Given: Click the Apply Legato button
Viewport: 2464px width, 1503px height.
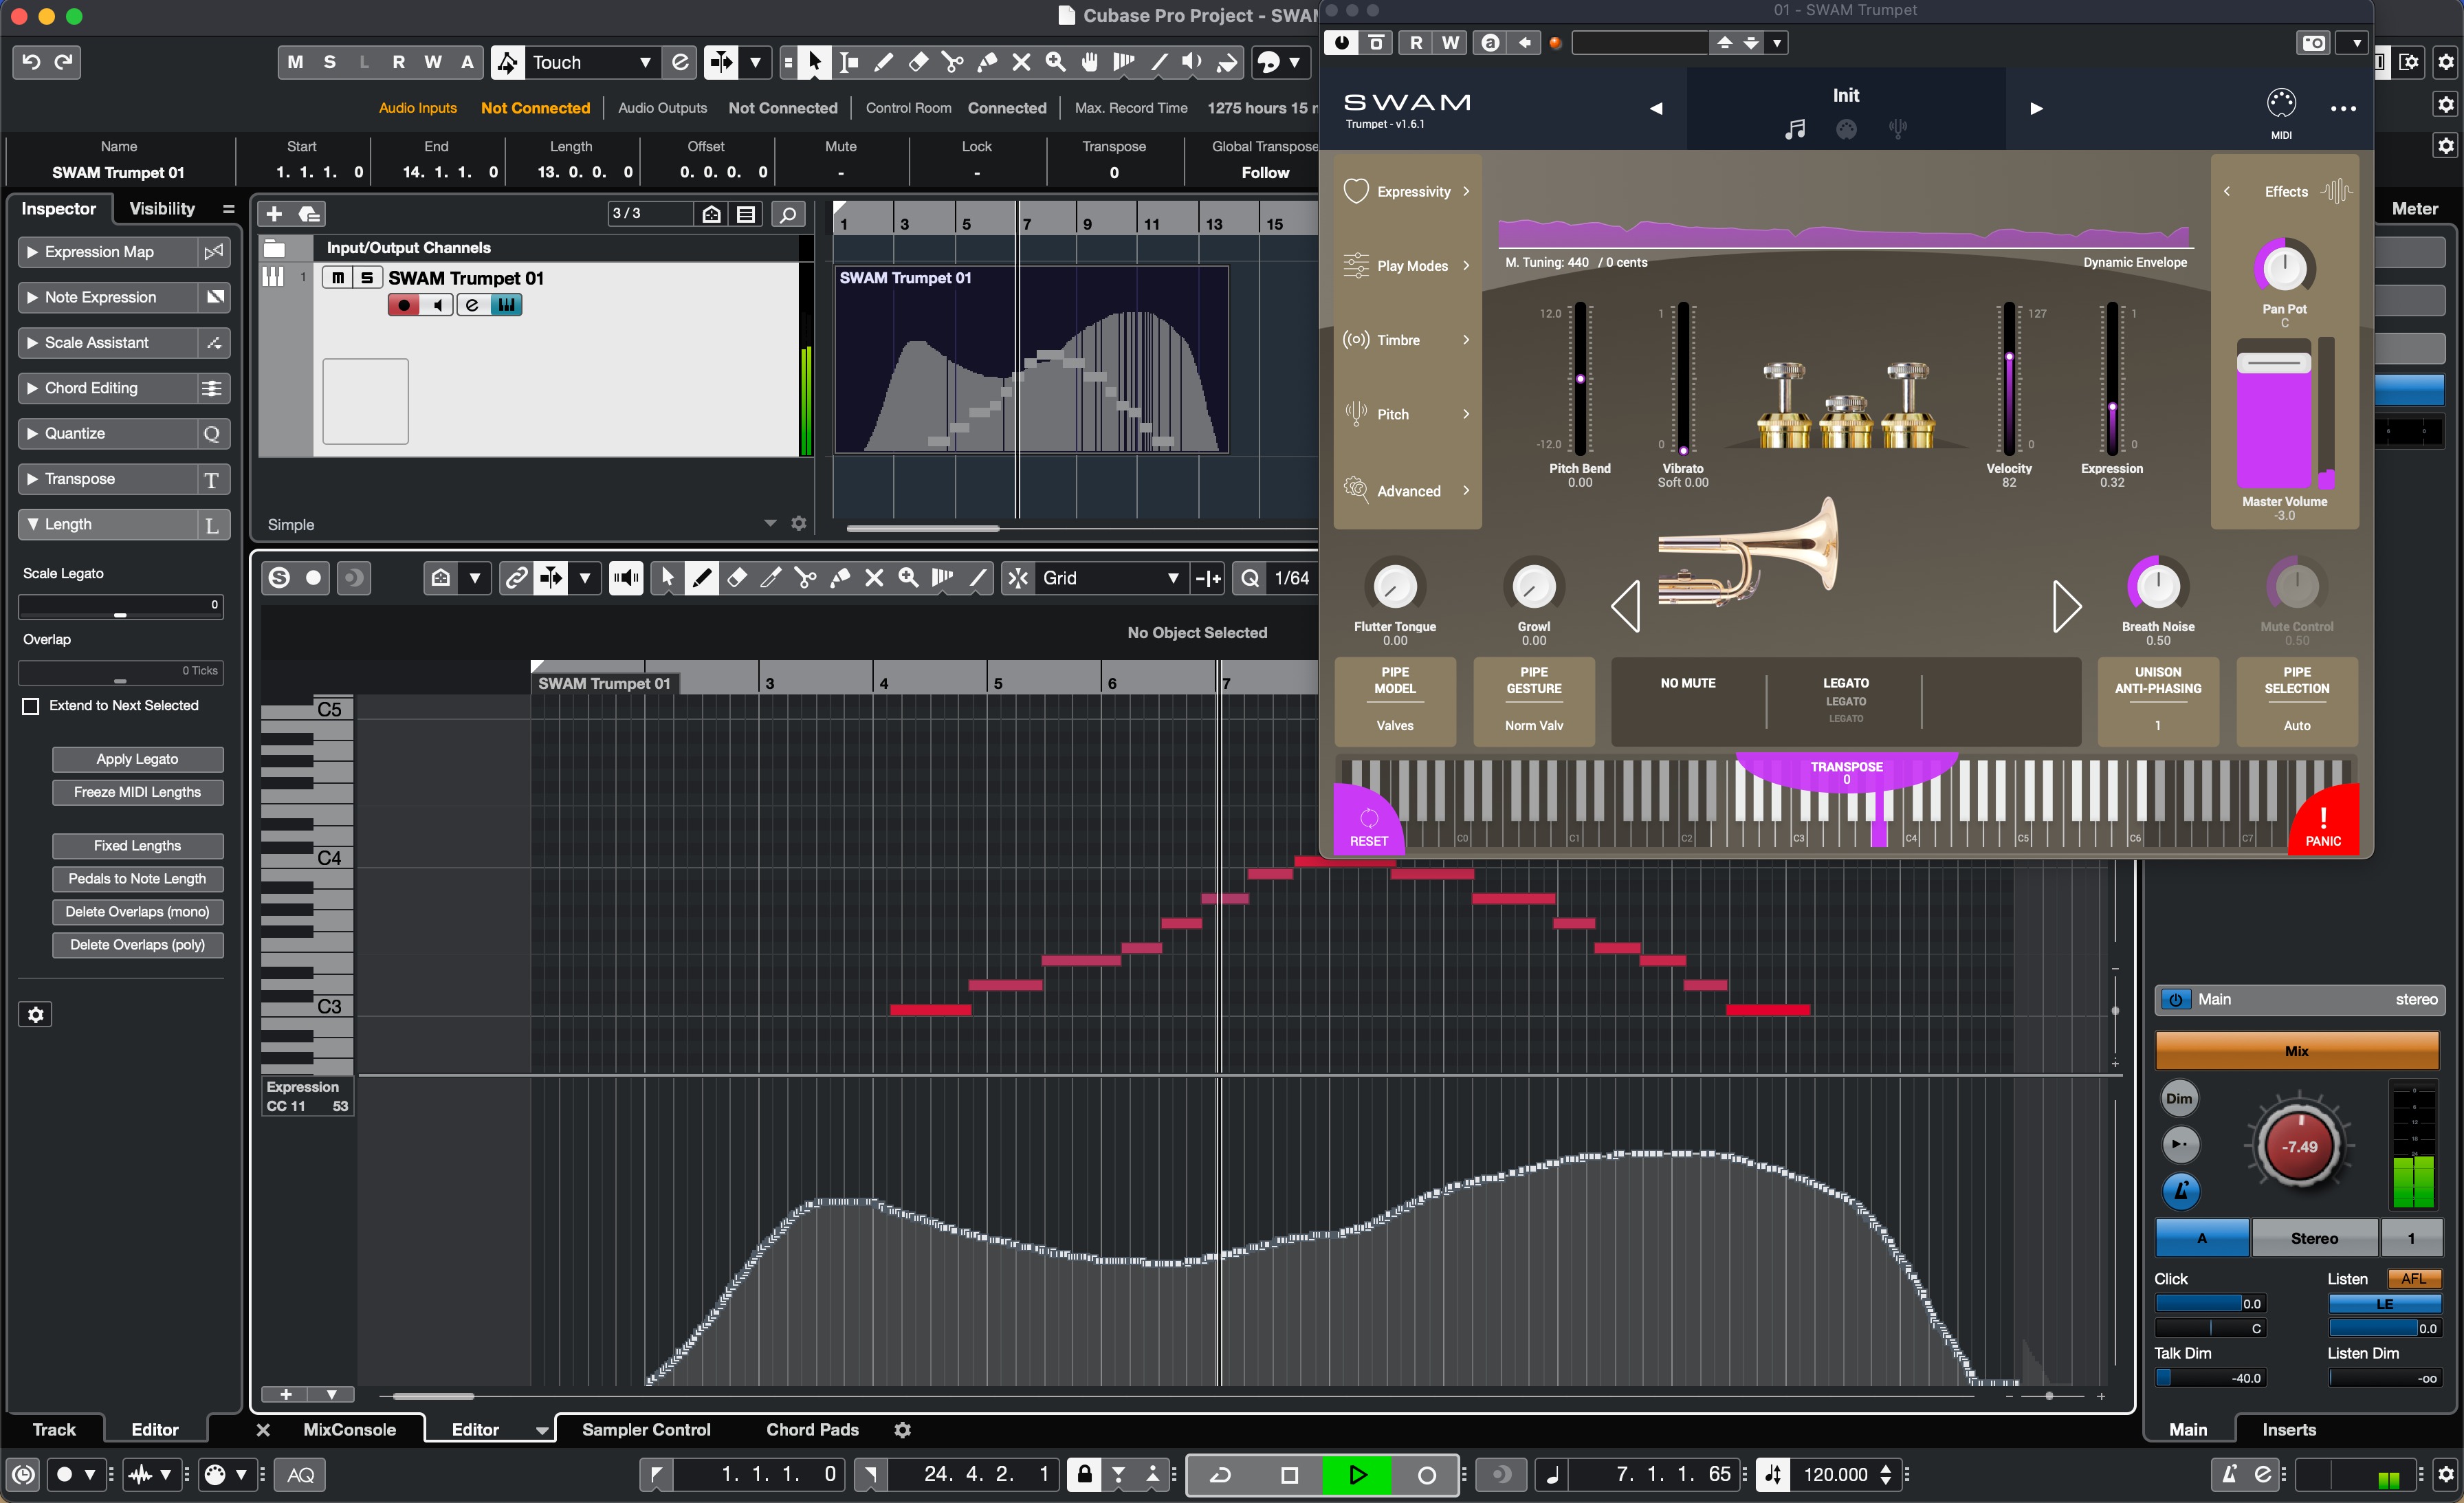Looking at the screenshot, I should pos(137,759).
